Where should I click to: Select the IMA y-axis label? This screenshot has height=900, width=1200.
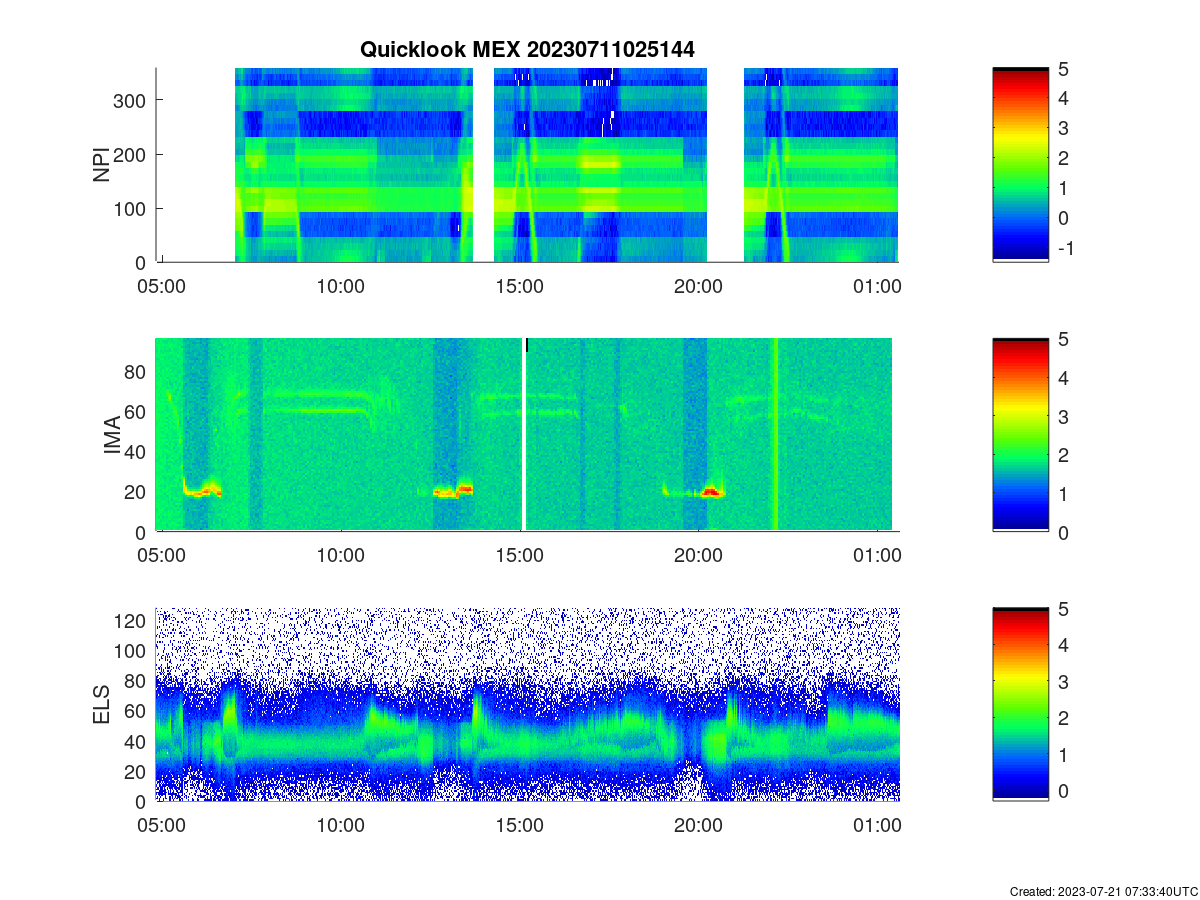click(x=112, y=435)
